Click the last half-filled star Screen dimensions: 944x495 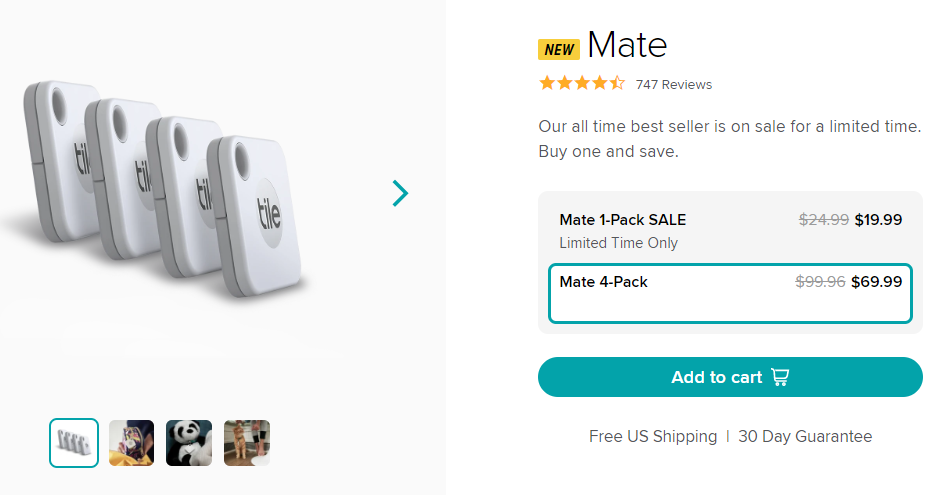tap(617, 84)
